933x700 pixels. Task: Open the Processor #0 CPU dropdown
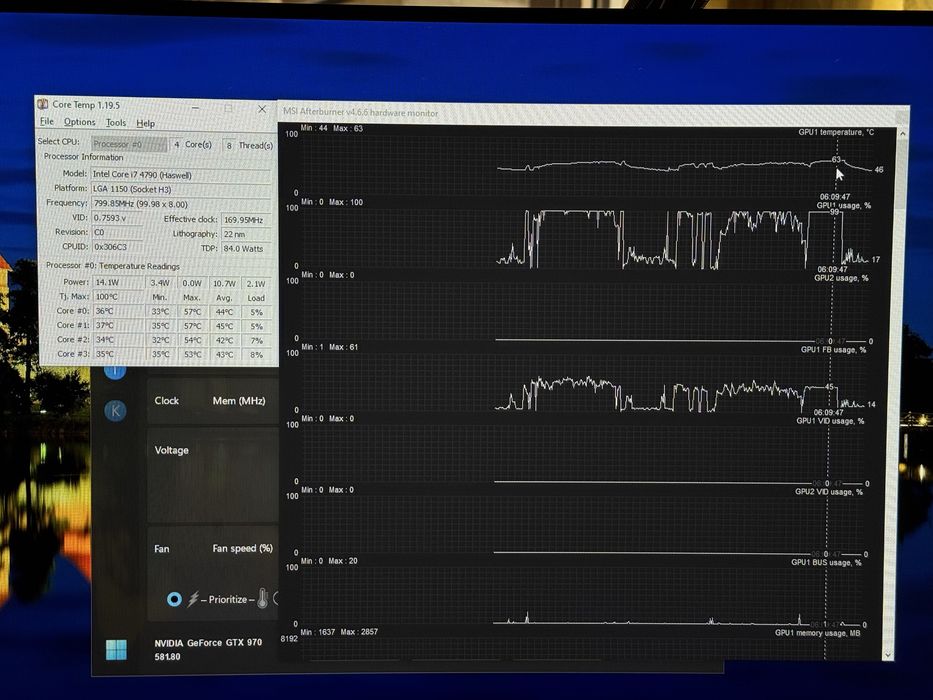pyautogui.click(x=129, y=144)
